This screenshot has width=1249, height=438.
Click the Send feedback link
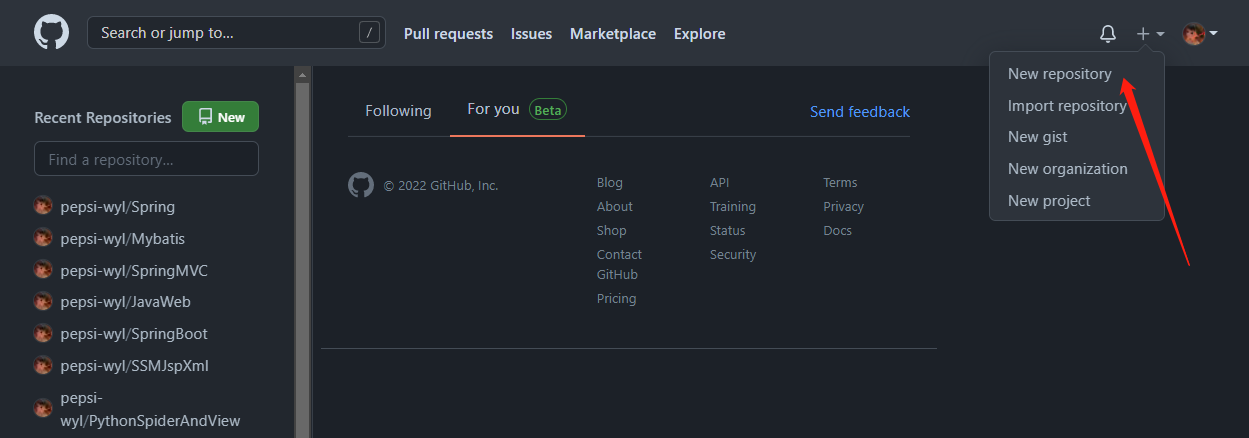pos(860,112)
